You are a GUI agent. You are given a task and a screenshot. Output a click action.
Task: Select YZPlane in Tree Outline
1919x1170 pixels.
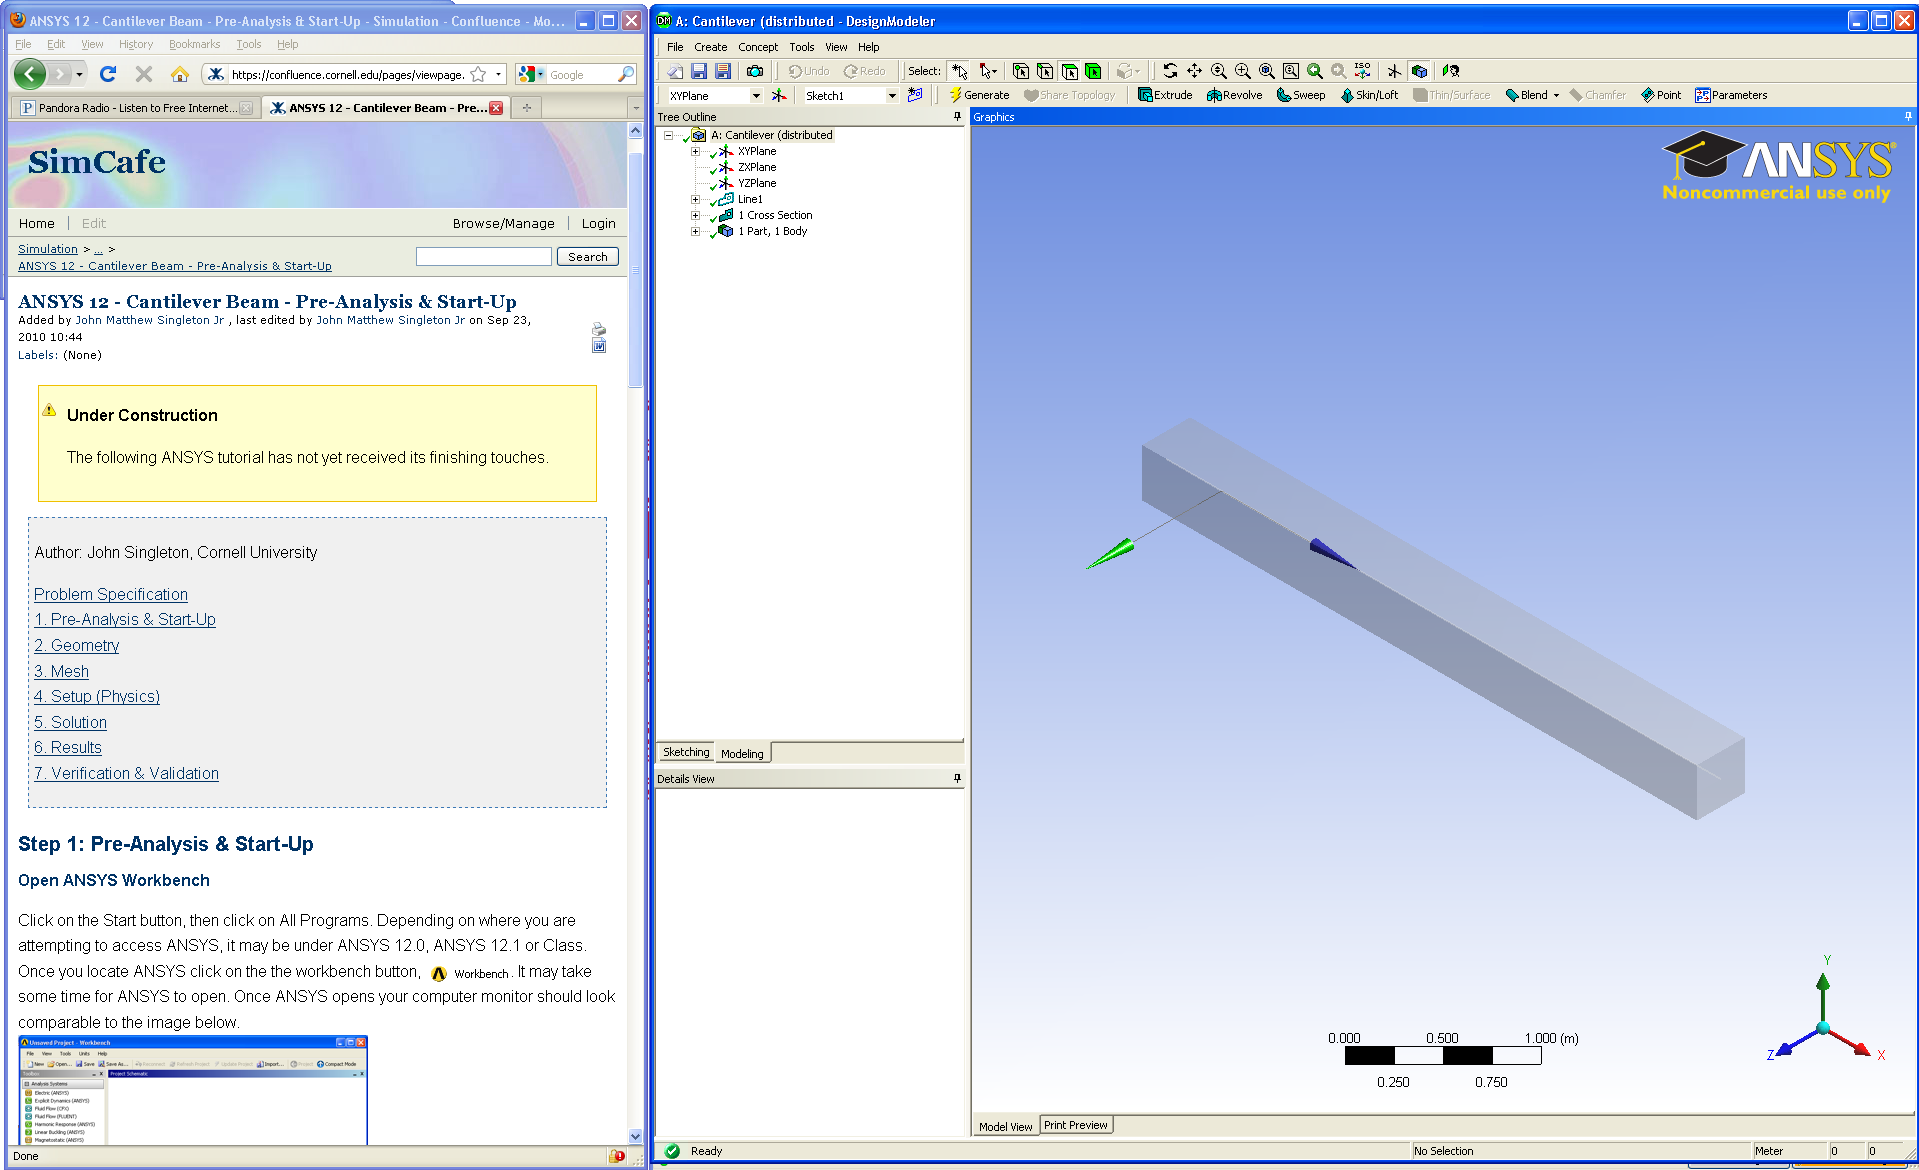point(757,183)
